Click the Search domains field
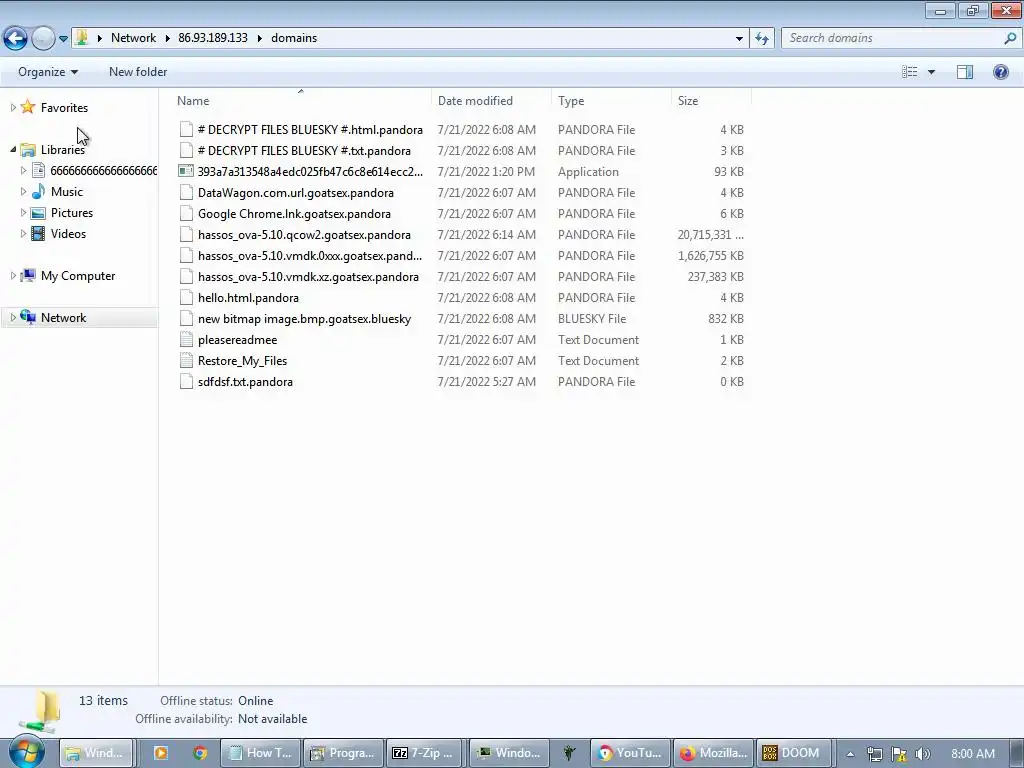 point(892,39)
